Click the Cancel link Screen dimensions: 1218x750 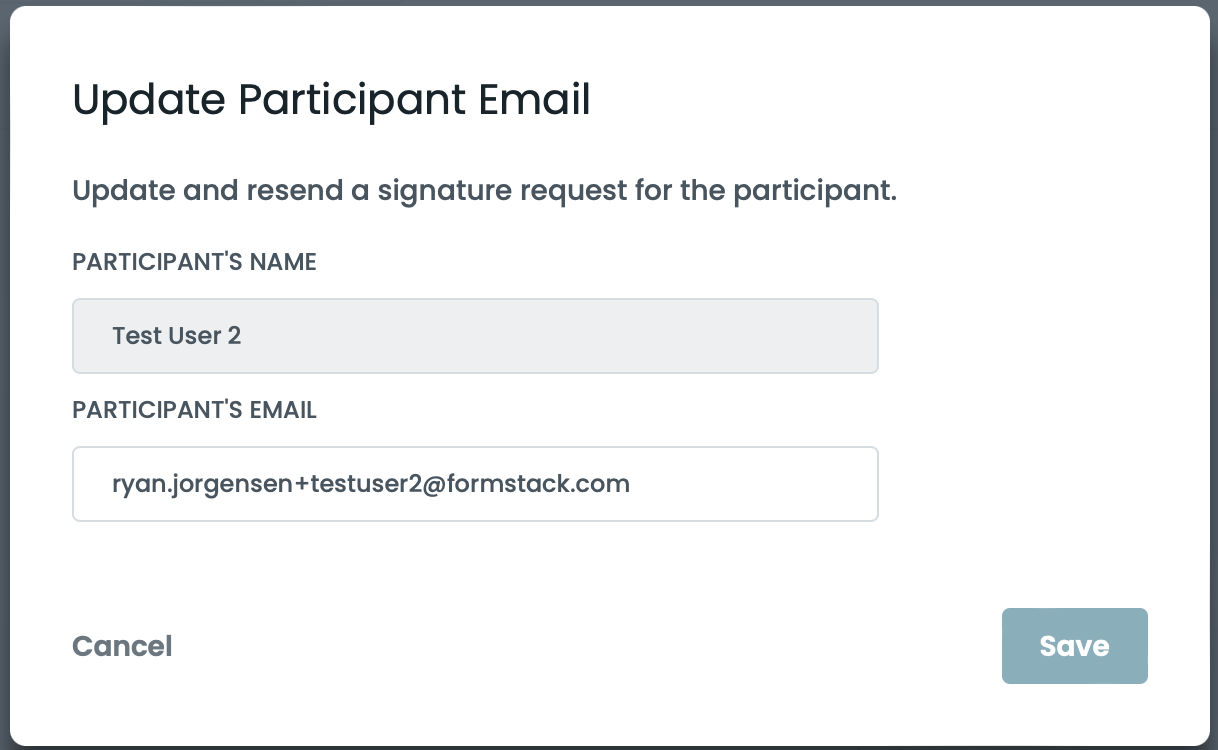click(x=122, y=646)
